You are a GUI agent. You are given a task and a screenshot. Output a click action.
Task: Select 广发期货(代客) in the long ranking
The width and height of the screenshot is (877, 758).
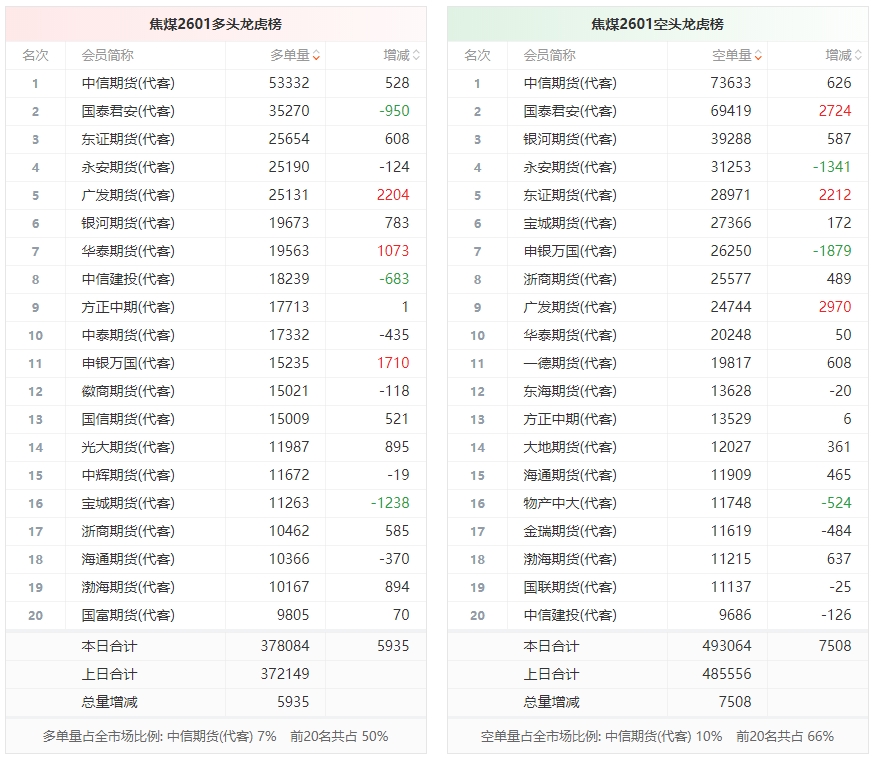[x=128, y=195]
